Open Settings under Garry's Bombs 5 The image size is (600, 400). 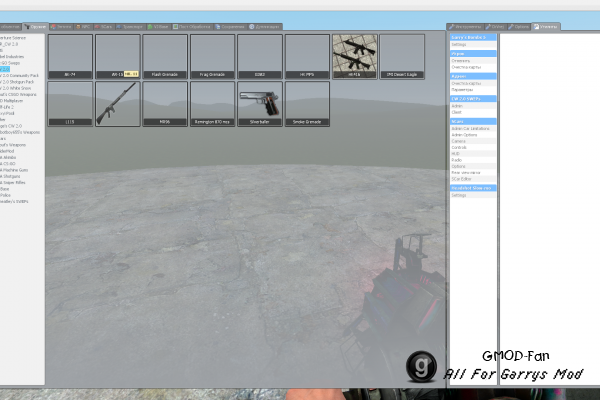[x=473, y=44]
